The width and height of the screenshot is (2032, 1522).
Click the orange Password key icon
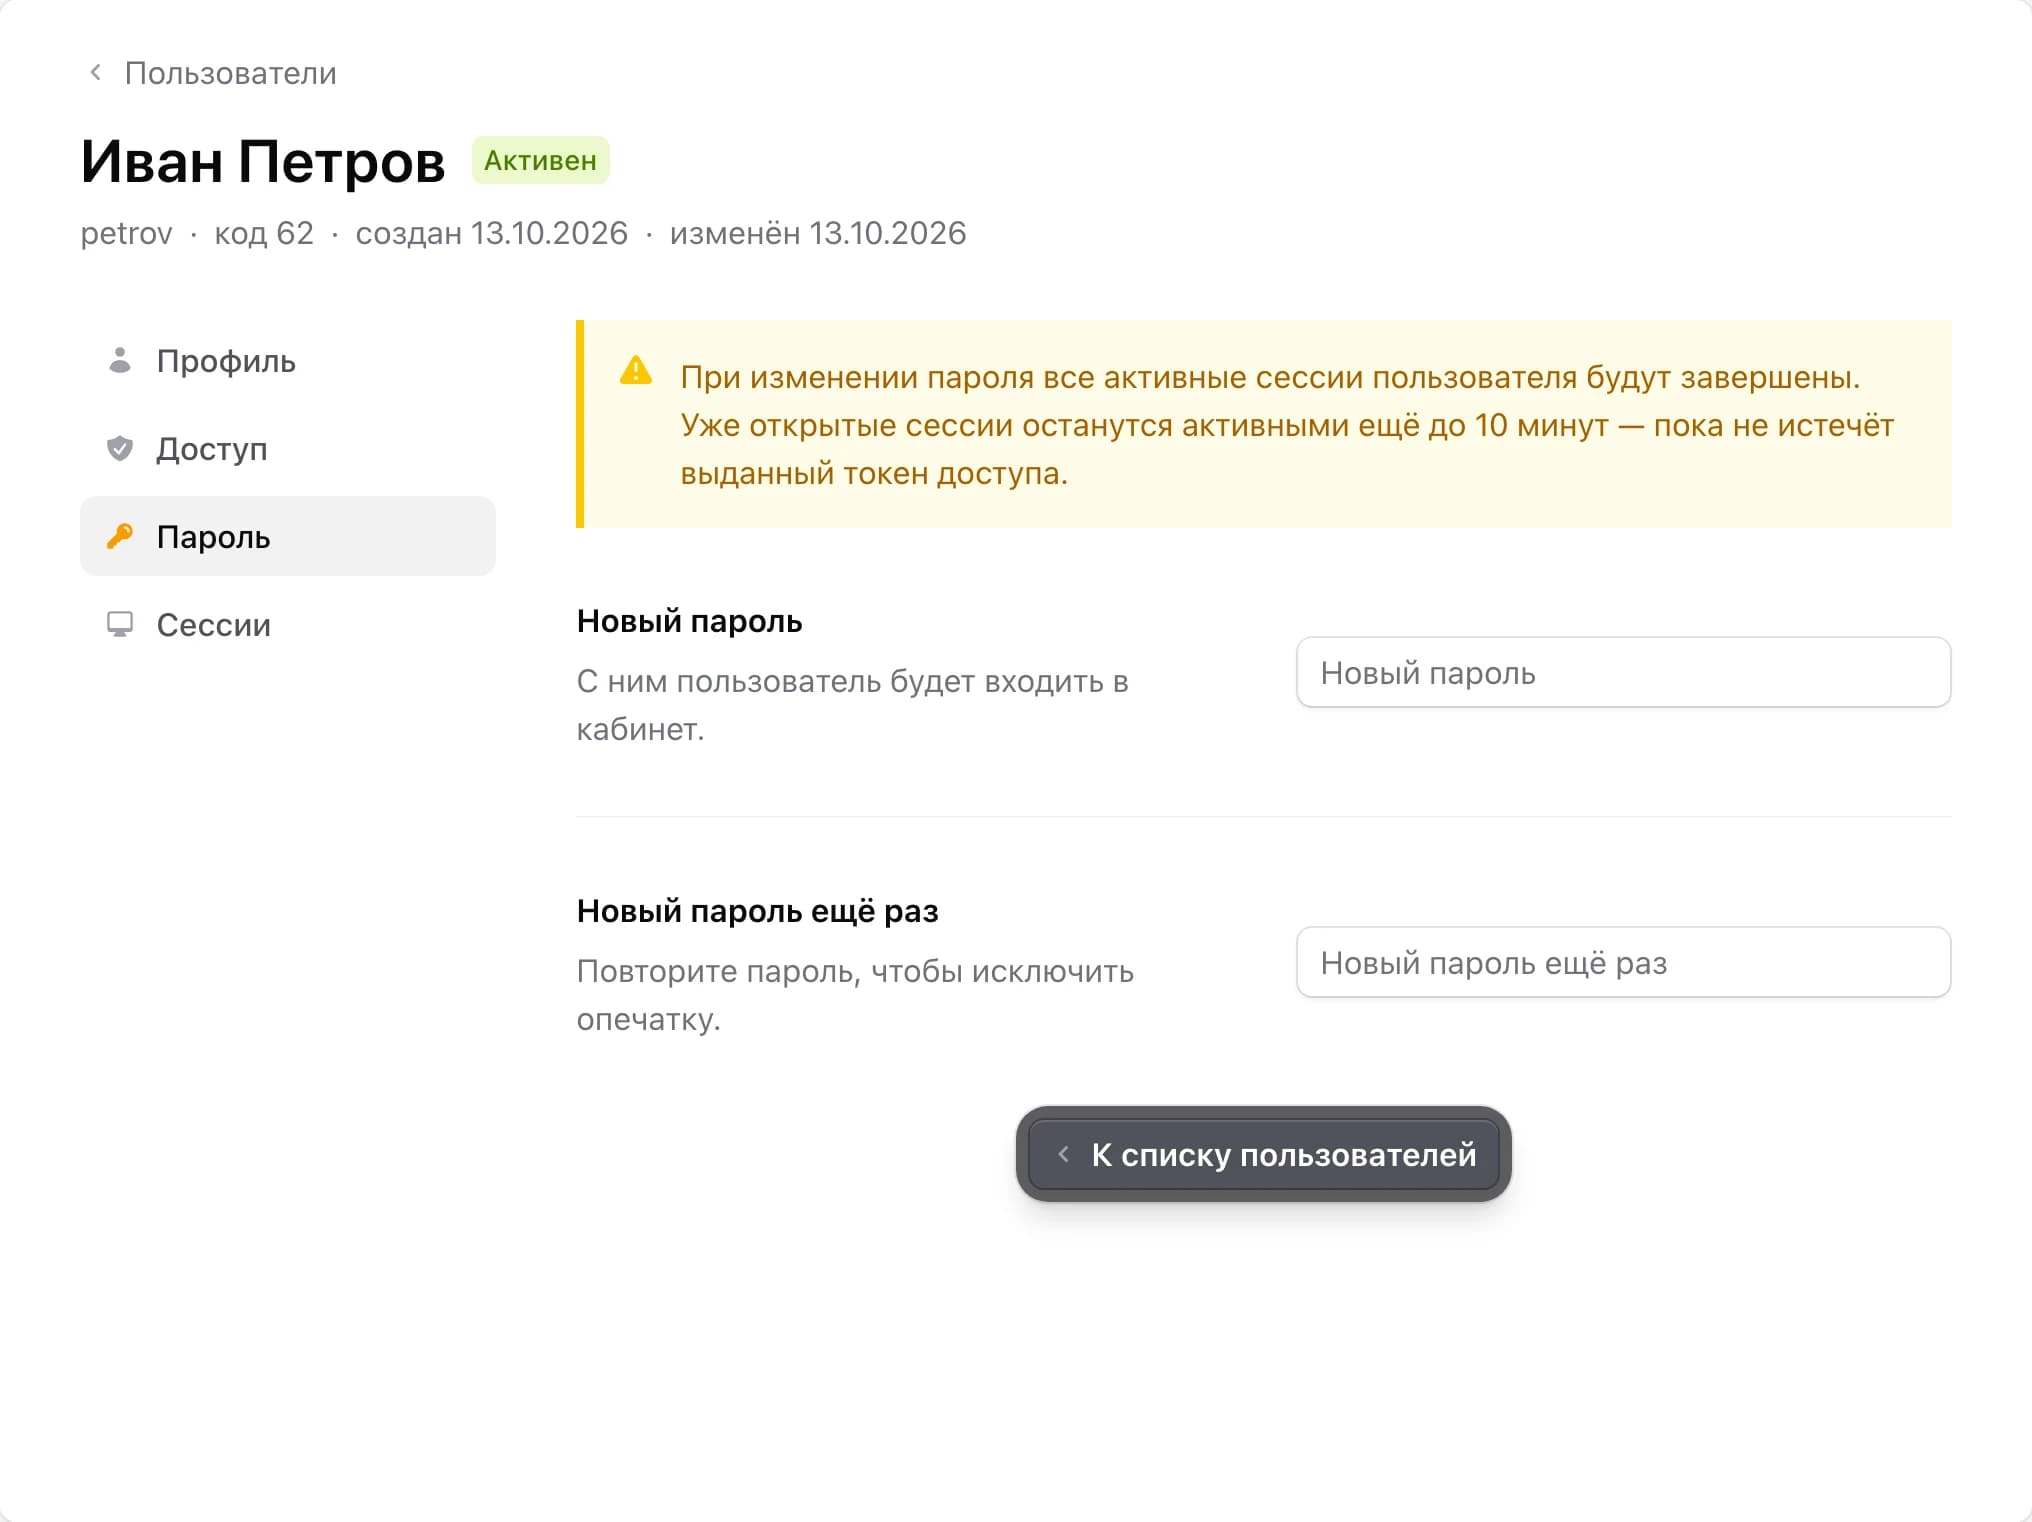pyautogui.click(x=120, y=536)
